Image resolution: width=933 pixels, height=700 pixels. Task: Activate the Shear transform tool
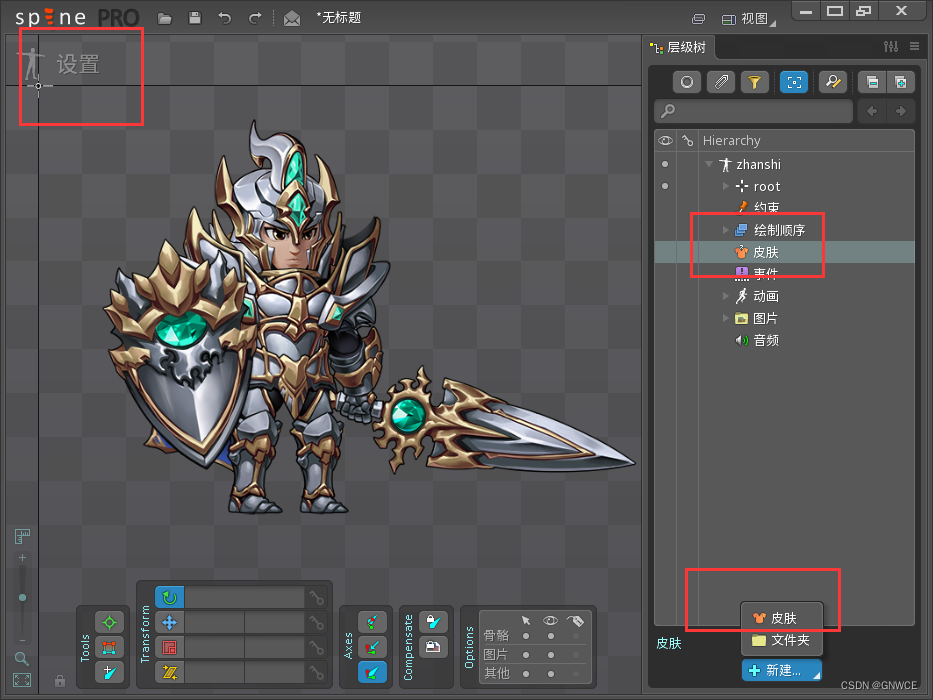[x=170, y=673]
